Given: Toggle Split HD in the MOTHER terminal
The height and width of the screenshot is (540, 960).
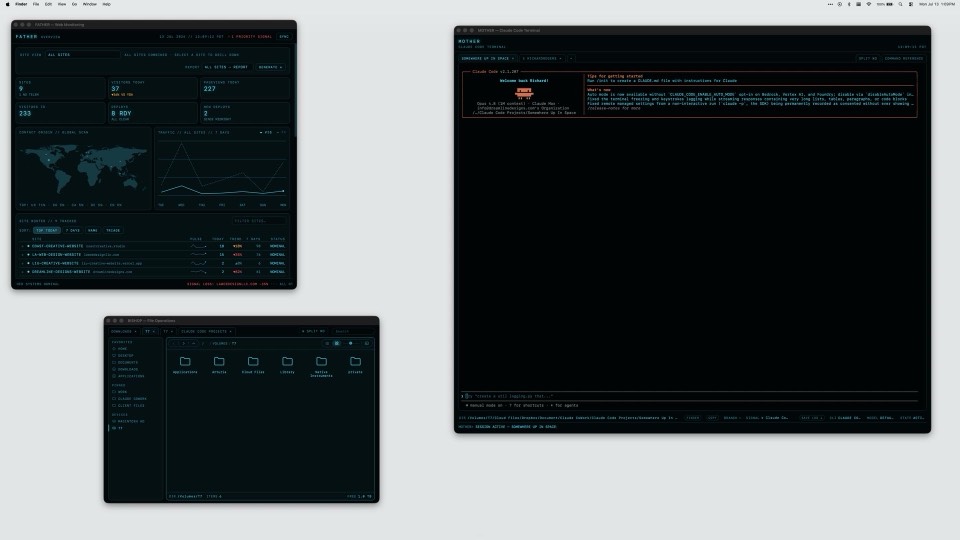Looking at the screenshot, I should pyautogui.click(x=868, y=59).
